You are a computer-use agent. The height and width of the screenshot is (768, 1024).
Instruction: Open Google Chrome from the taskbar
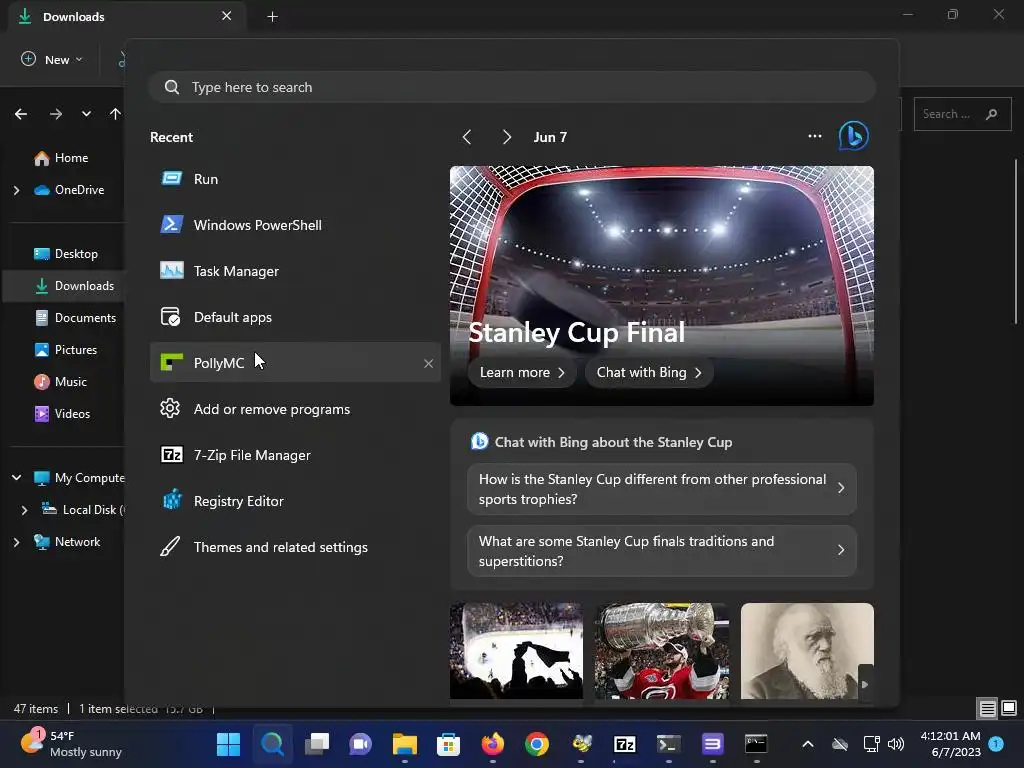(537, 744)
